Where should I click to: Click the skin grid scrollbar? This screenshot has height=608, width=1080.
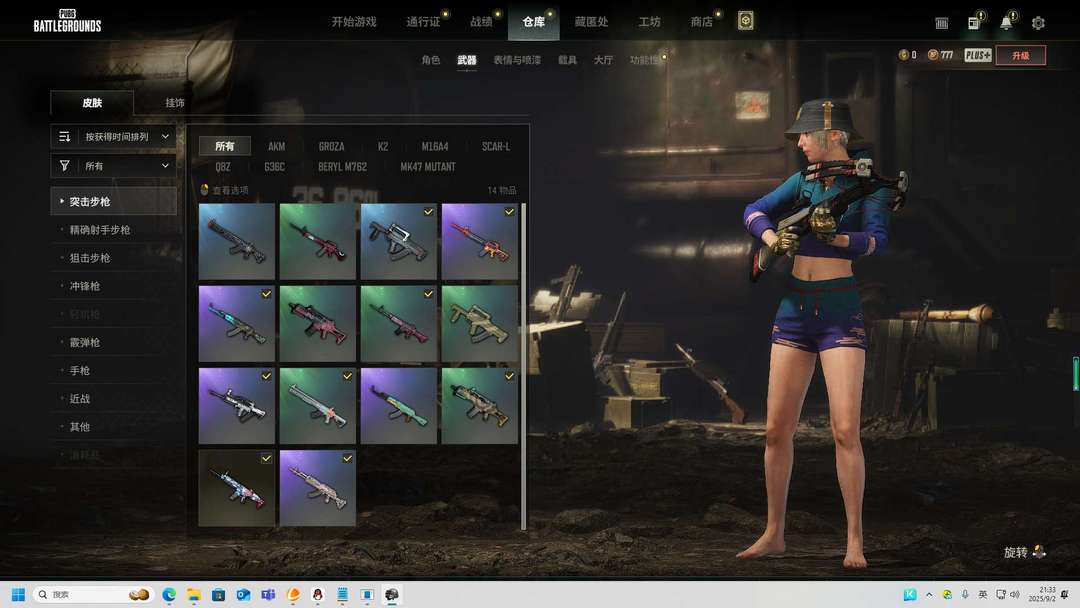tap(523, 366)
